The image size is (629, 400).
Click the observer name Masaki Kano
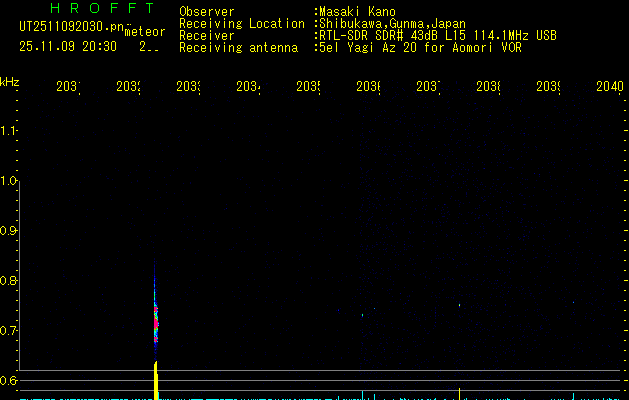point(357,12)
